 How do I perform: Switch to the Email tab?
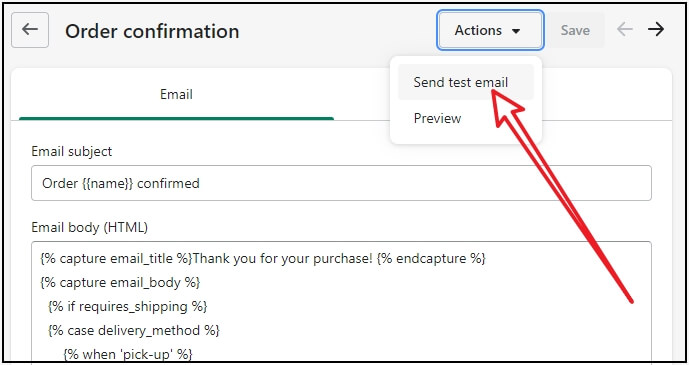pyautogui.click(x=176, y=94)
